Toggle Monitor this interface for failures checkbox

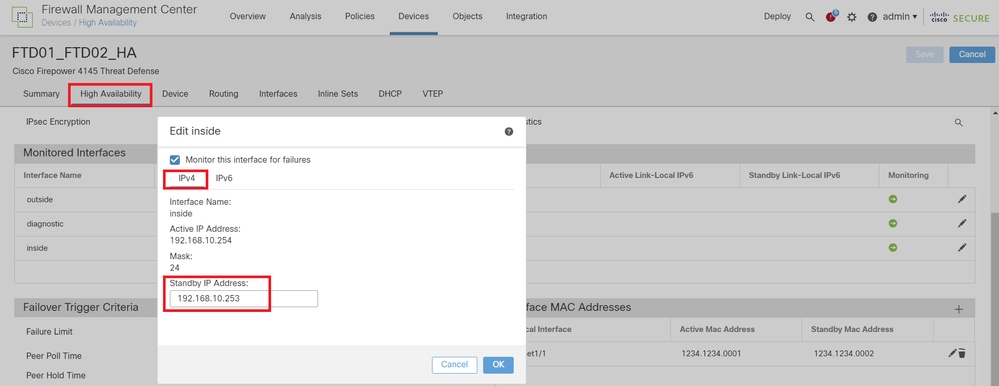pos(175,160)
